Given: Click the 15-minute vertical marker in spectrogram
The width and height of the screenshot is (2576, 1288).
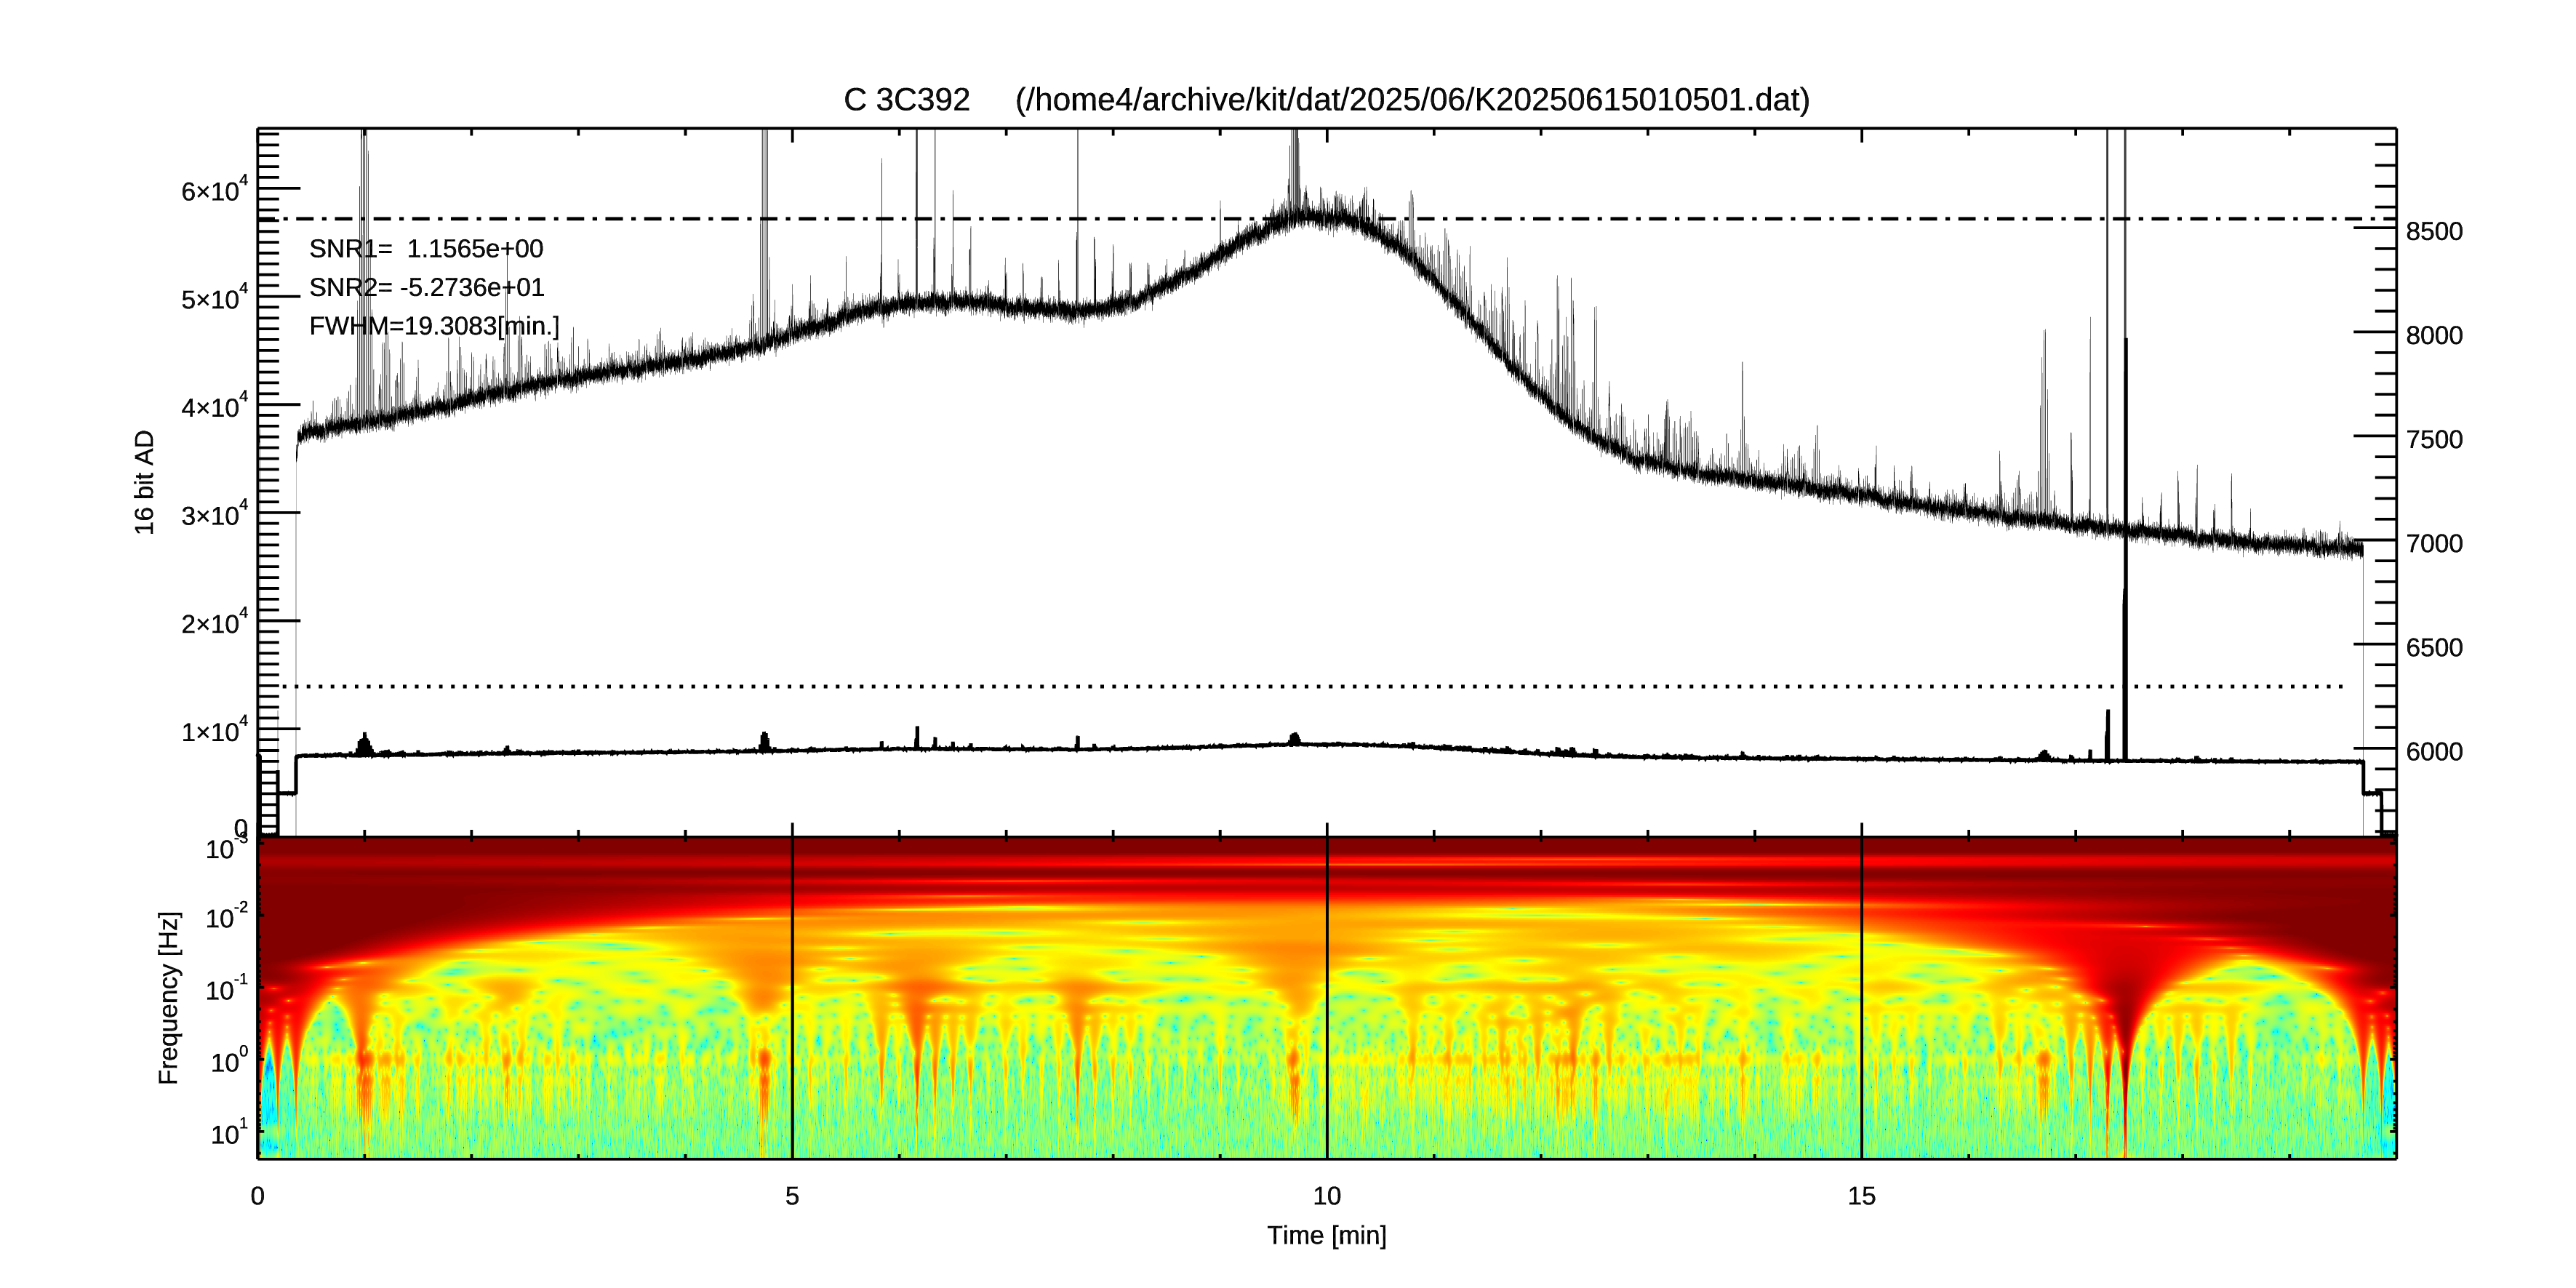Looking at the screenshot, I should [1861, 997].
